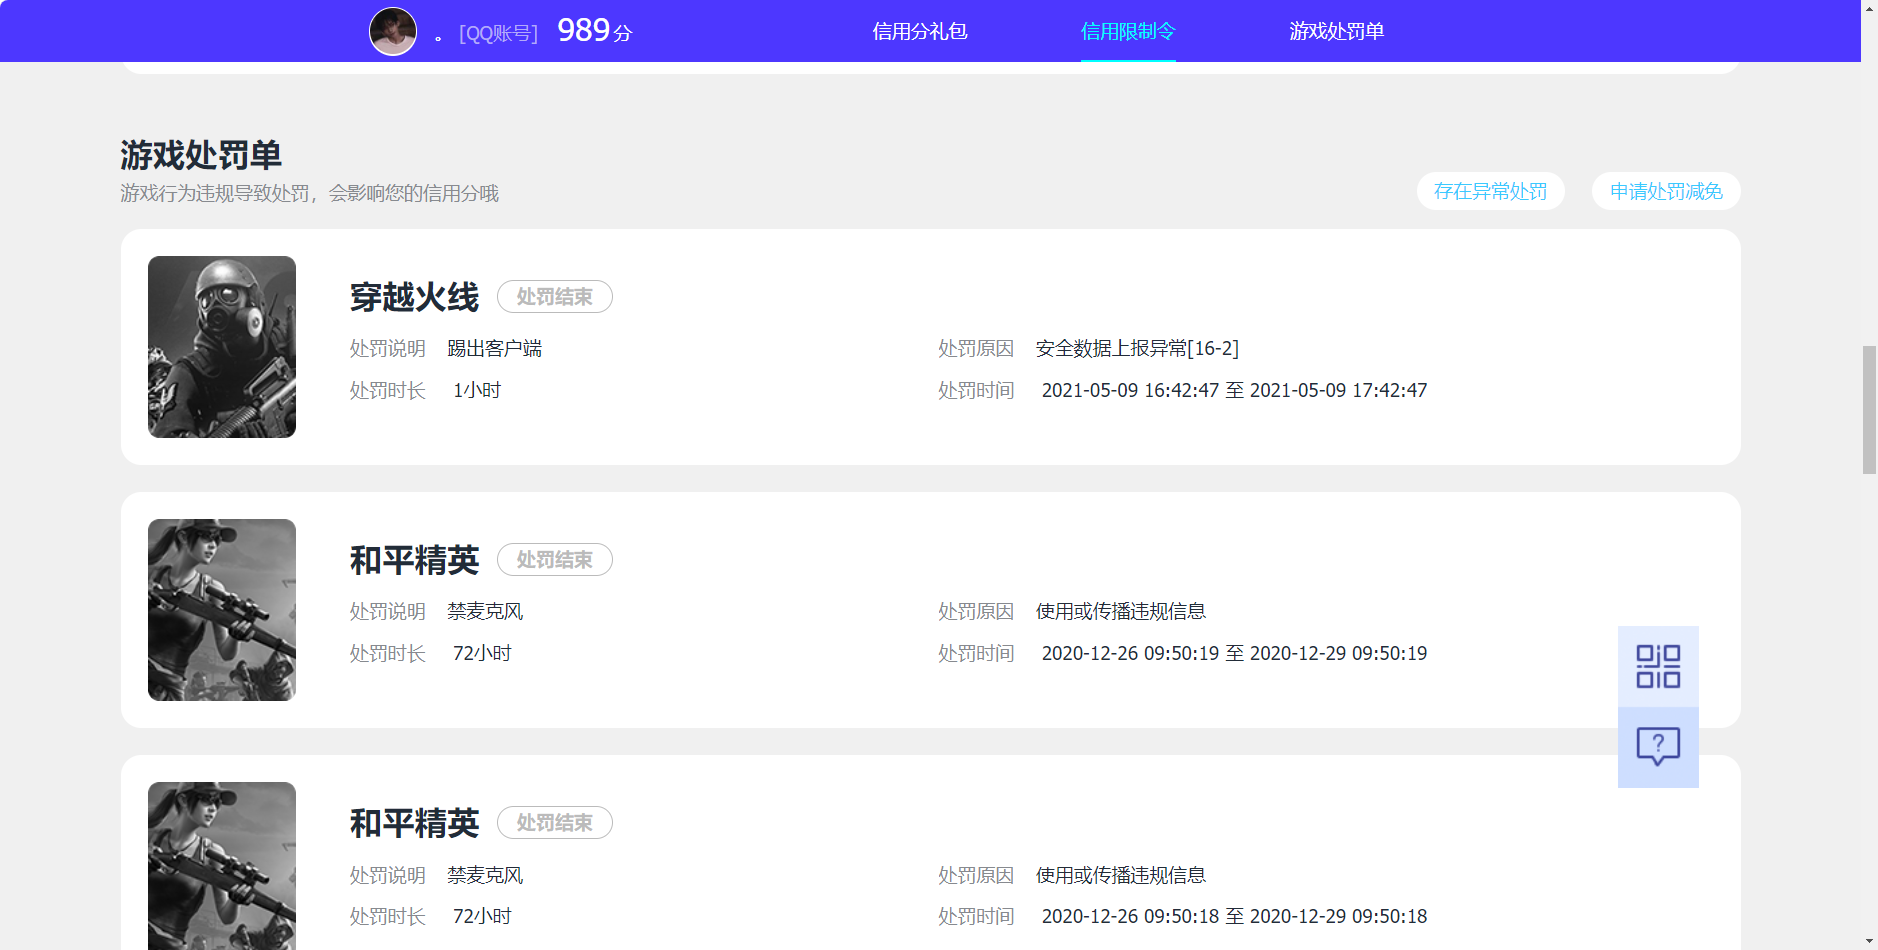Click scrollbar up arrow
1878x950 pixels.
tap(1869, 8)
